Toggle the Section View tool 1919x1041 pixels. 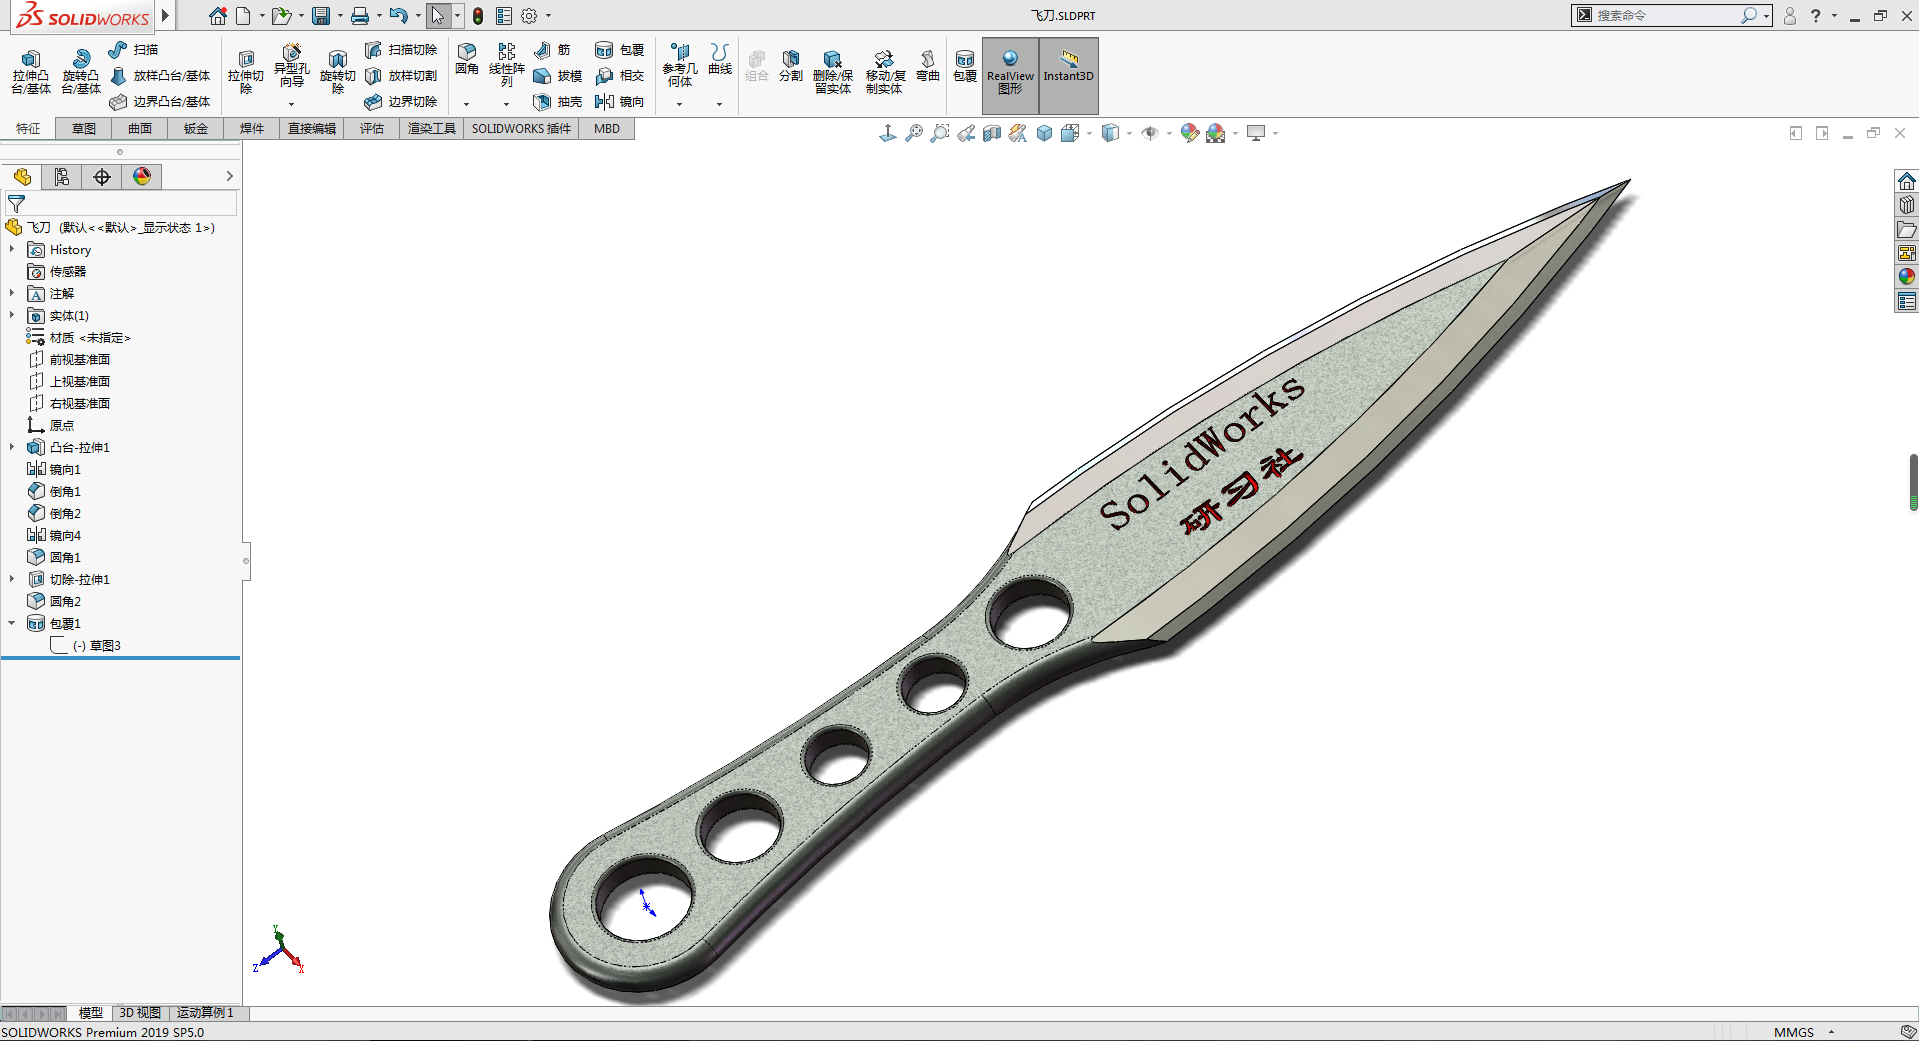point(992,133)
